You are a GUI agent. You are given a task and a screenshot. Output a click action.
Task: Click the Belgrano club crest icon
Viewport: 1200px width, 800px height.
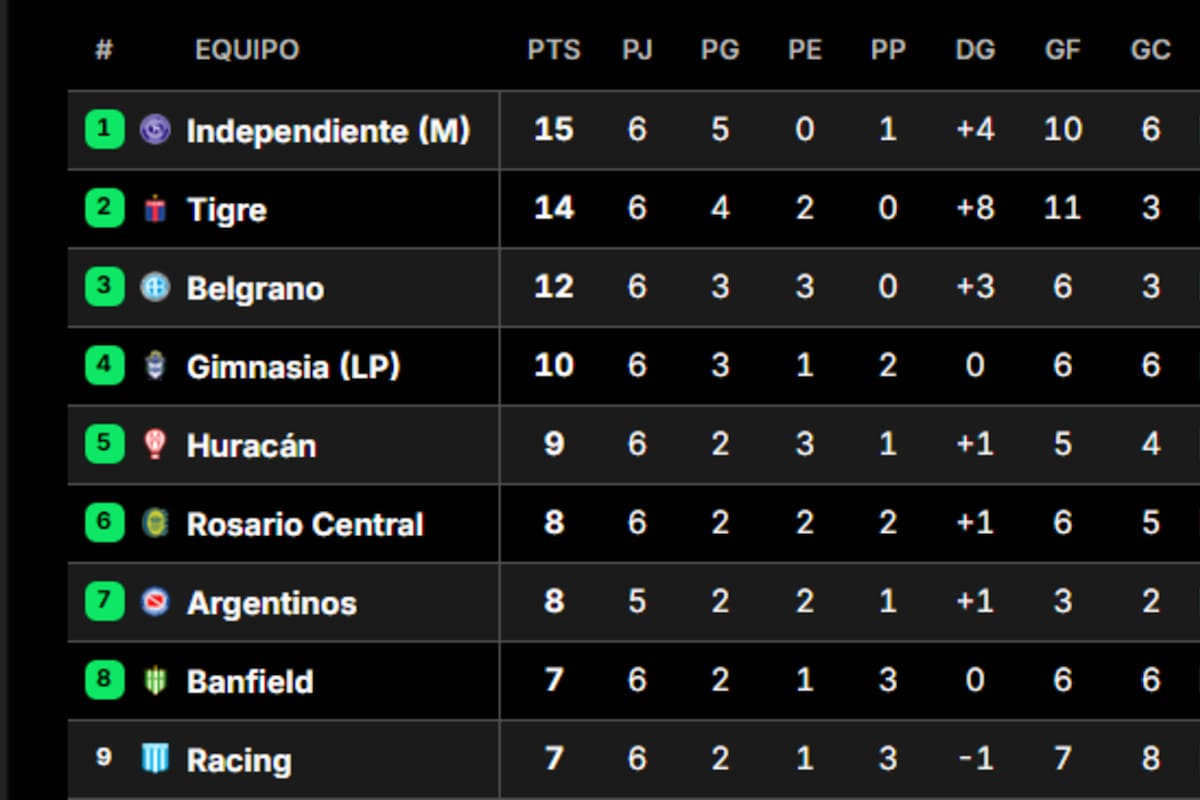155,288
